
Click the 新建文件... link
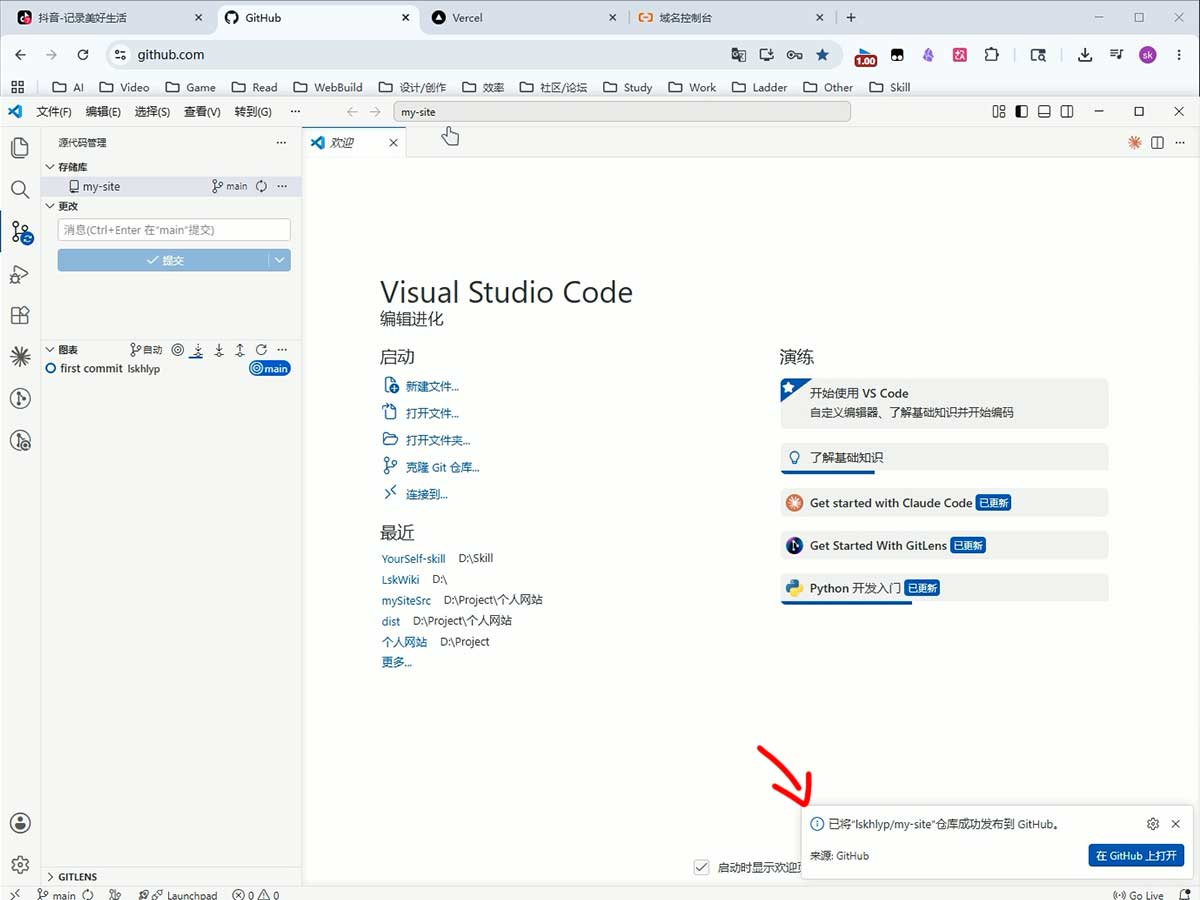(432, 386)
